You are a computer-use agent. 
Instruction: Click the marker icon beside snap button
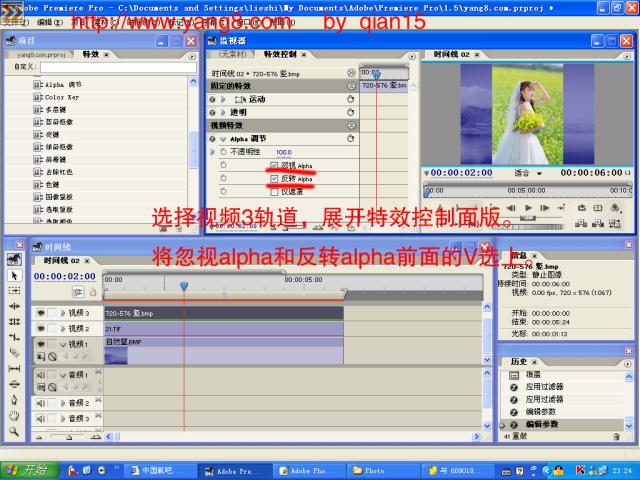click(x=93, y=292)
